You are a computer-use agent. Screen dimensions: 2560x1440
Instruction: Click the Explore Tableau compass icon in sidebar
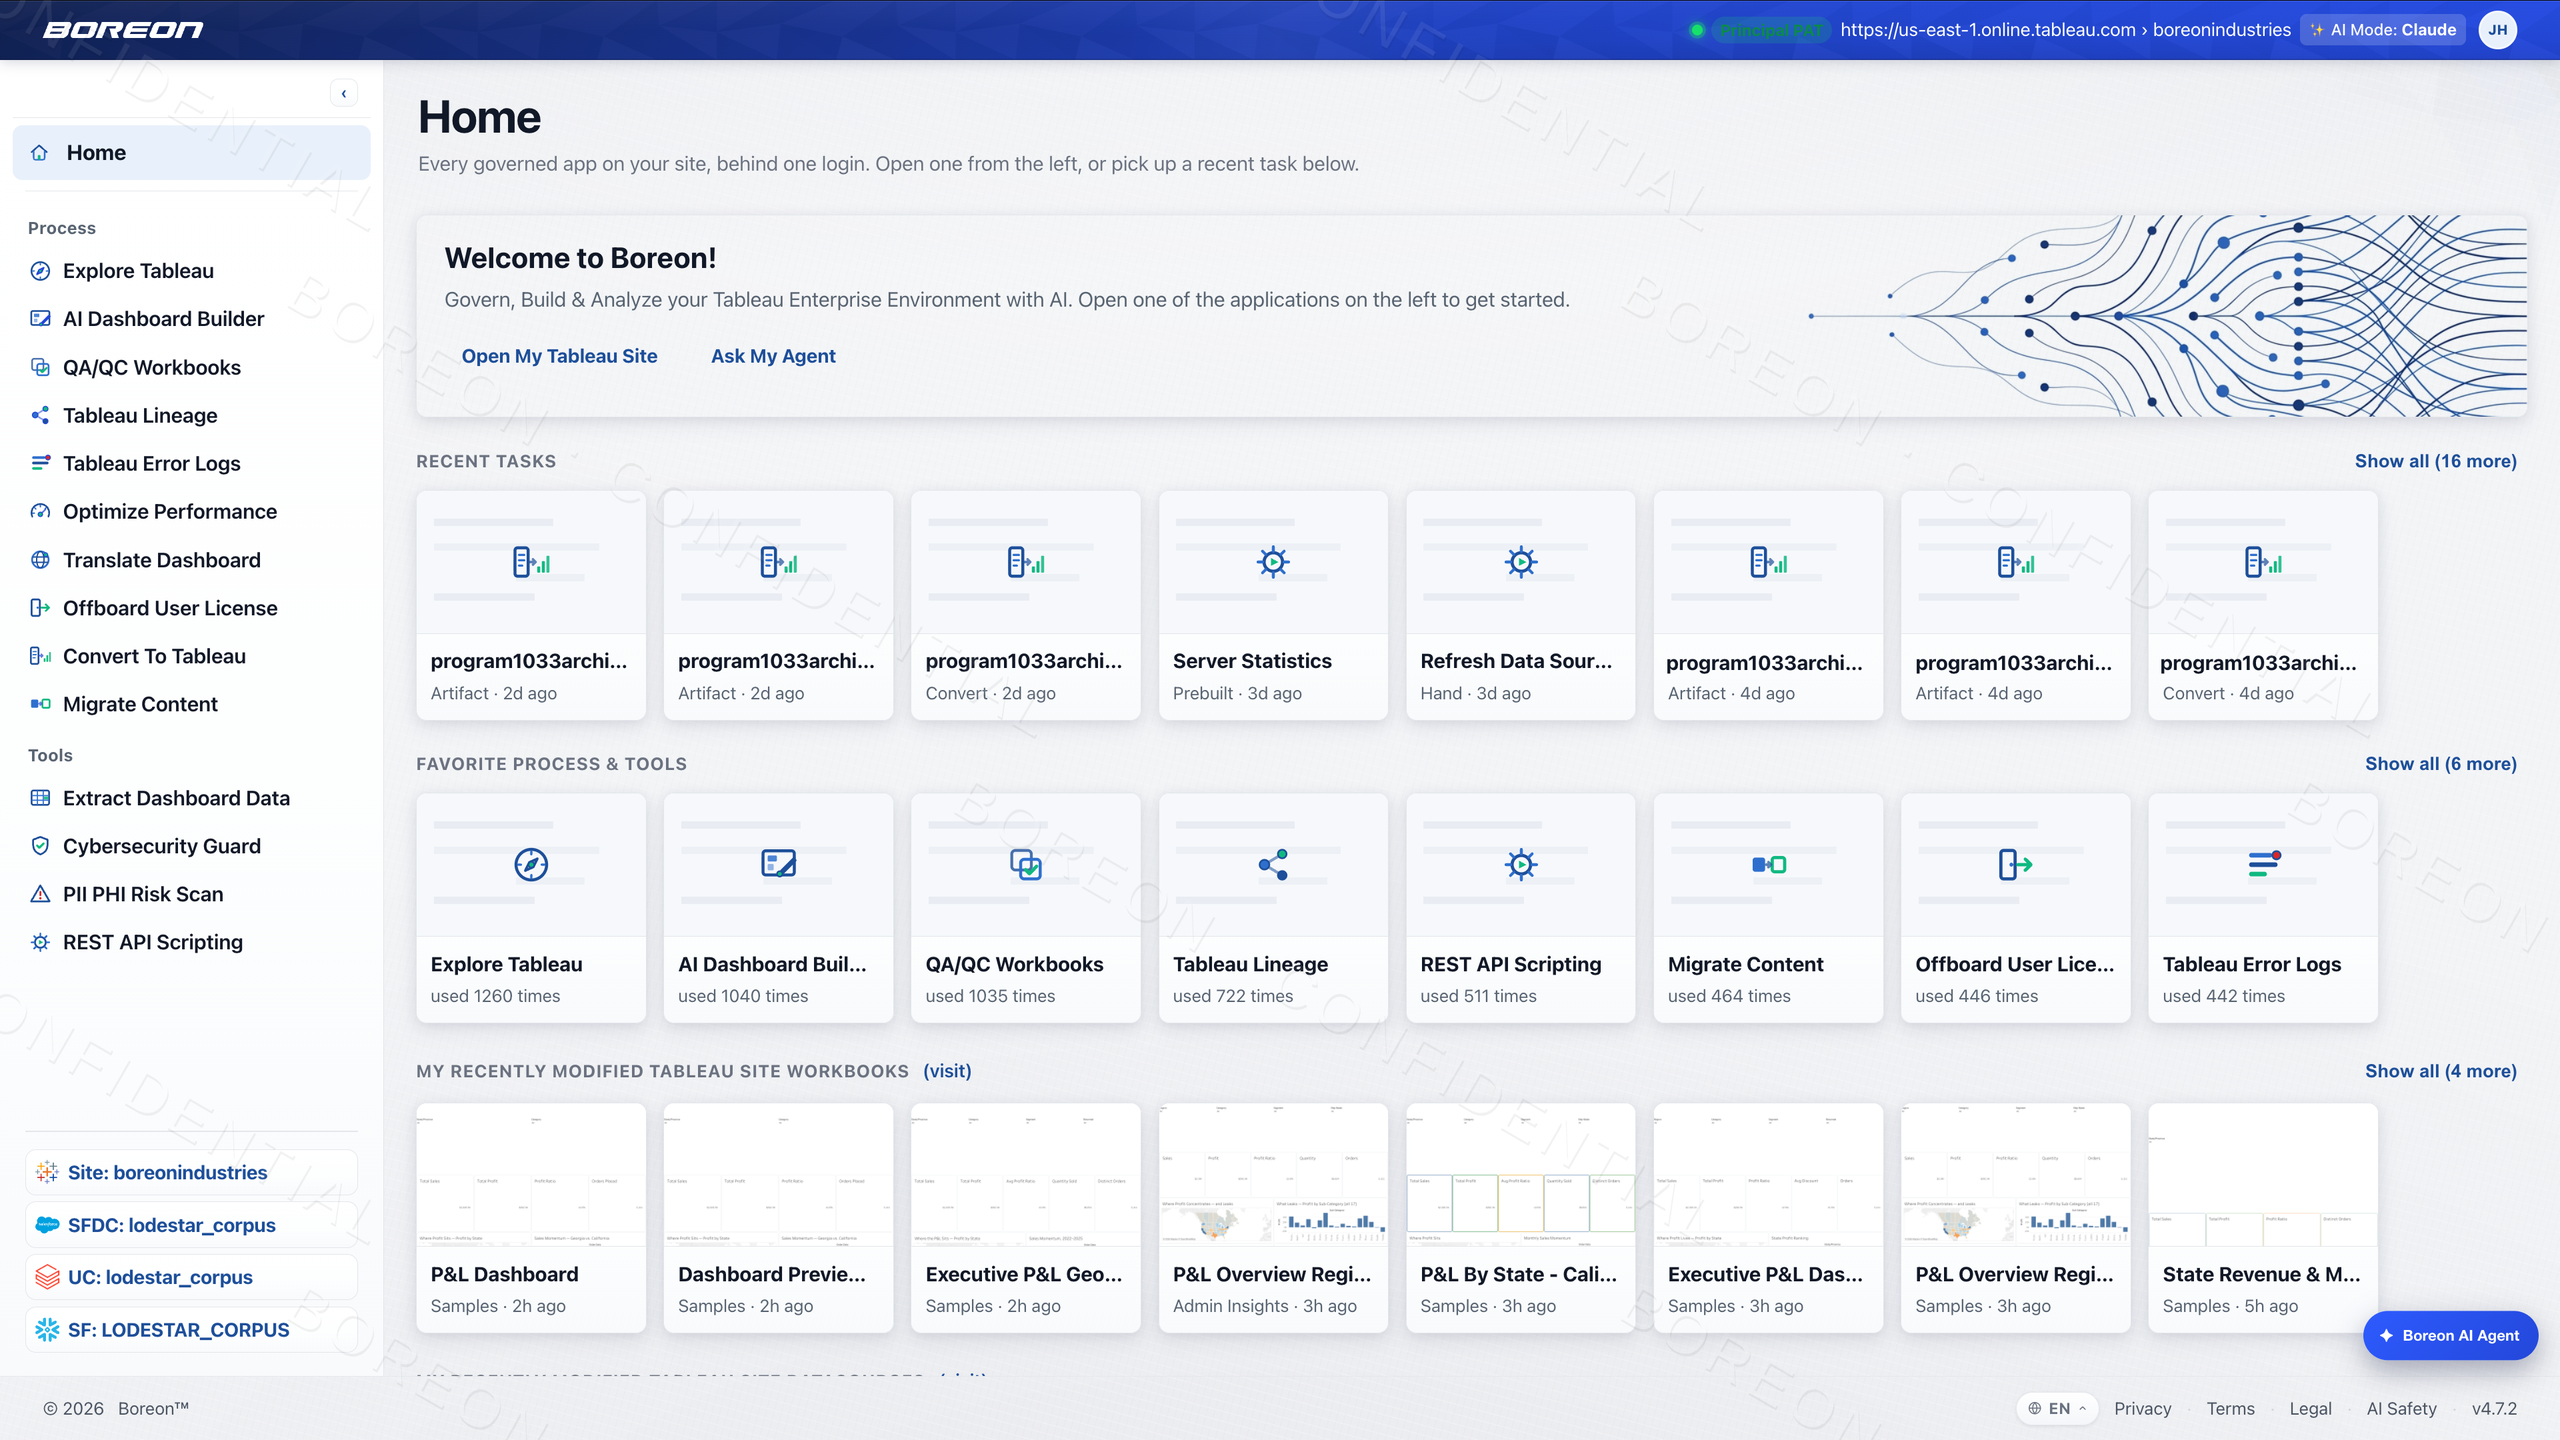[x=40, y=271]
